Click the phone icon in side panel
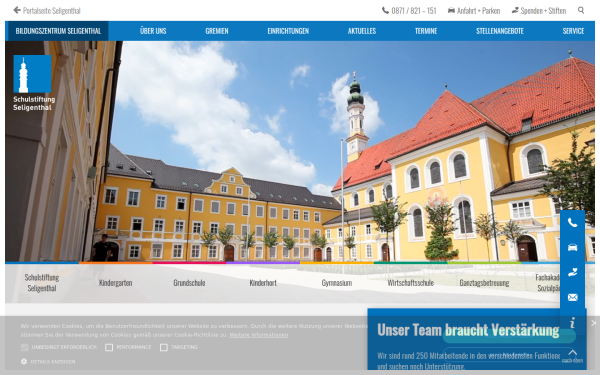The image size is (600, 375). [572, 223]
